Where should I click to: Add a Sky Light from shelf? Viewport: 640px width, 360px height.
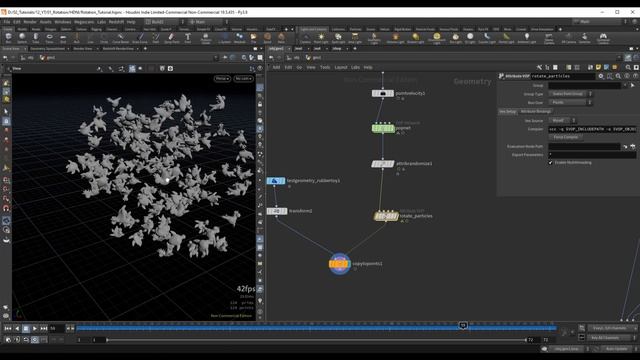455,38
